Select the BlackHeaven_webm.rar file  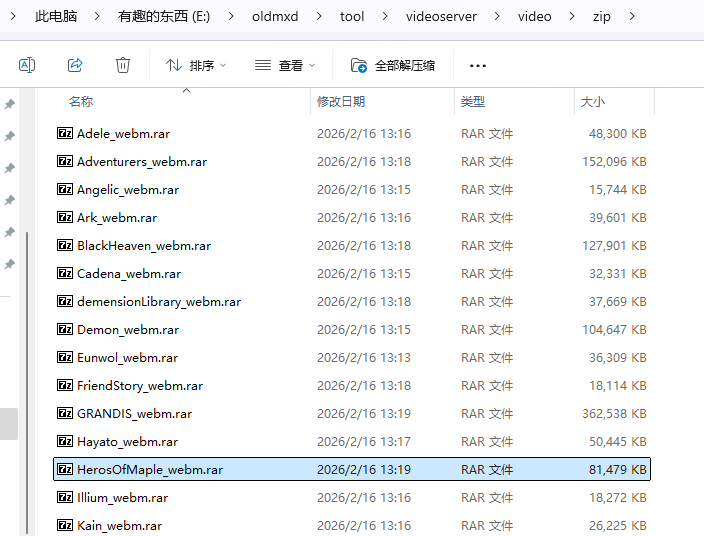tap(143, 245)
